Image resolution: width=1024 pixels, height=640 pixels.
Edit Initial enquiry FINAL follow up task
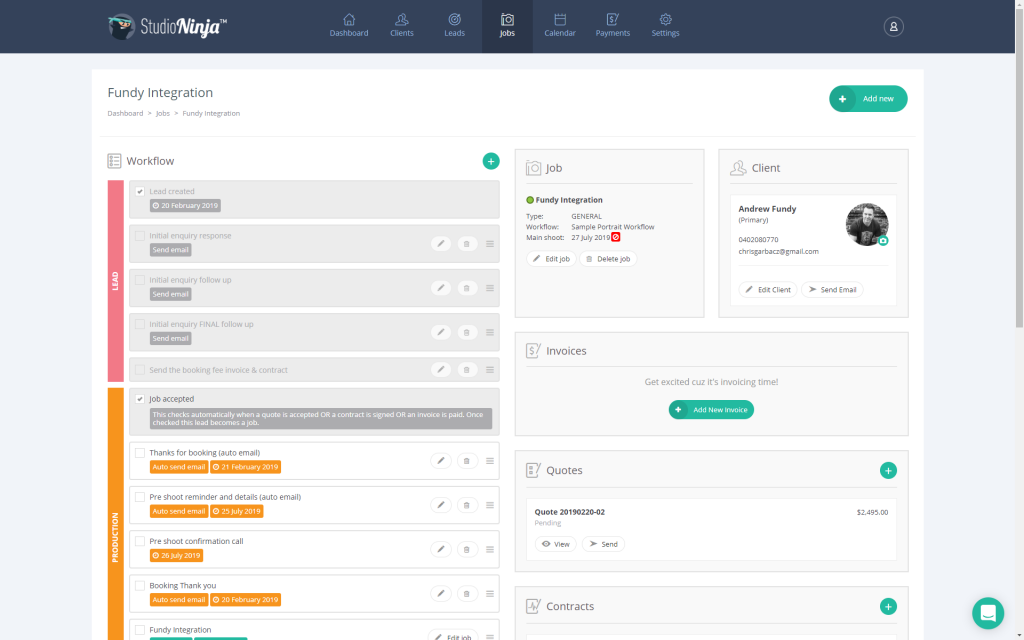tap(441, 332)
